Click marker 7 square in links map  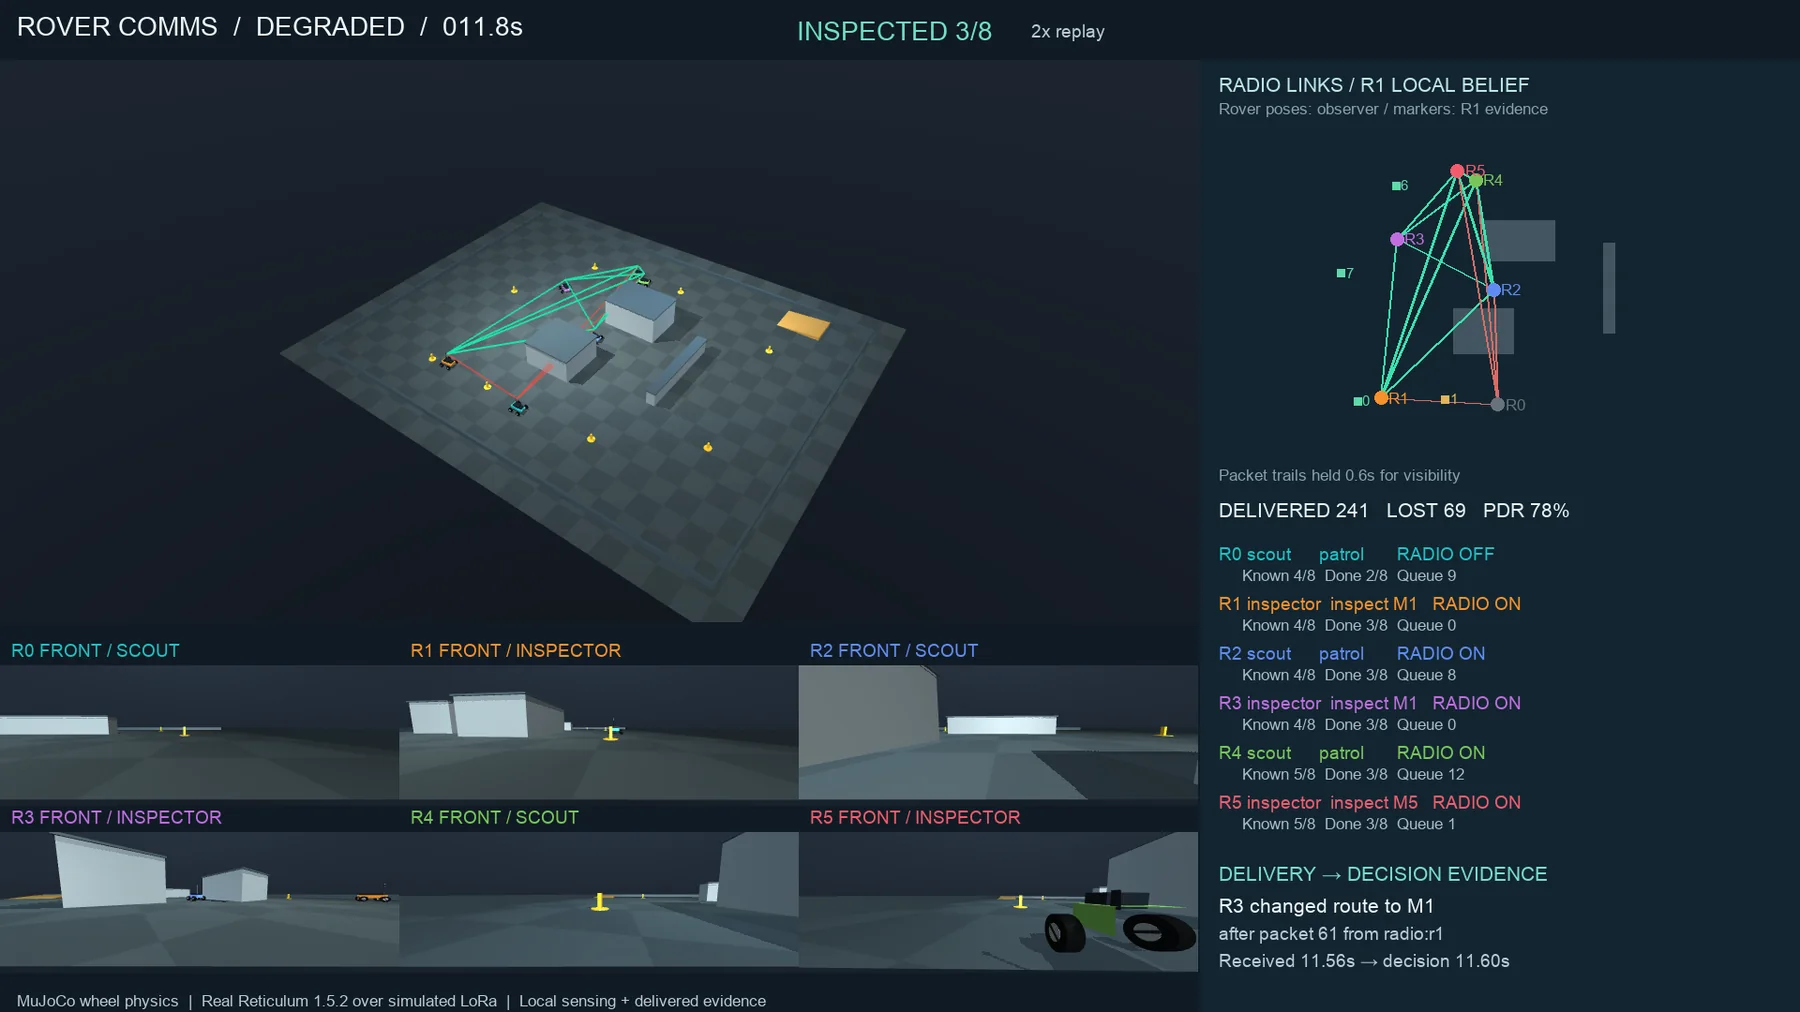tap(1341, 273)
